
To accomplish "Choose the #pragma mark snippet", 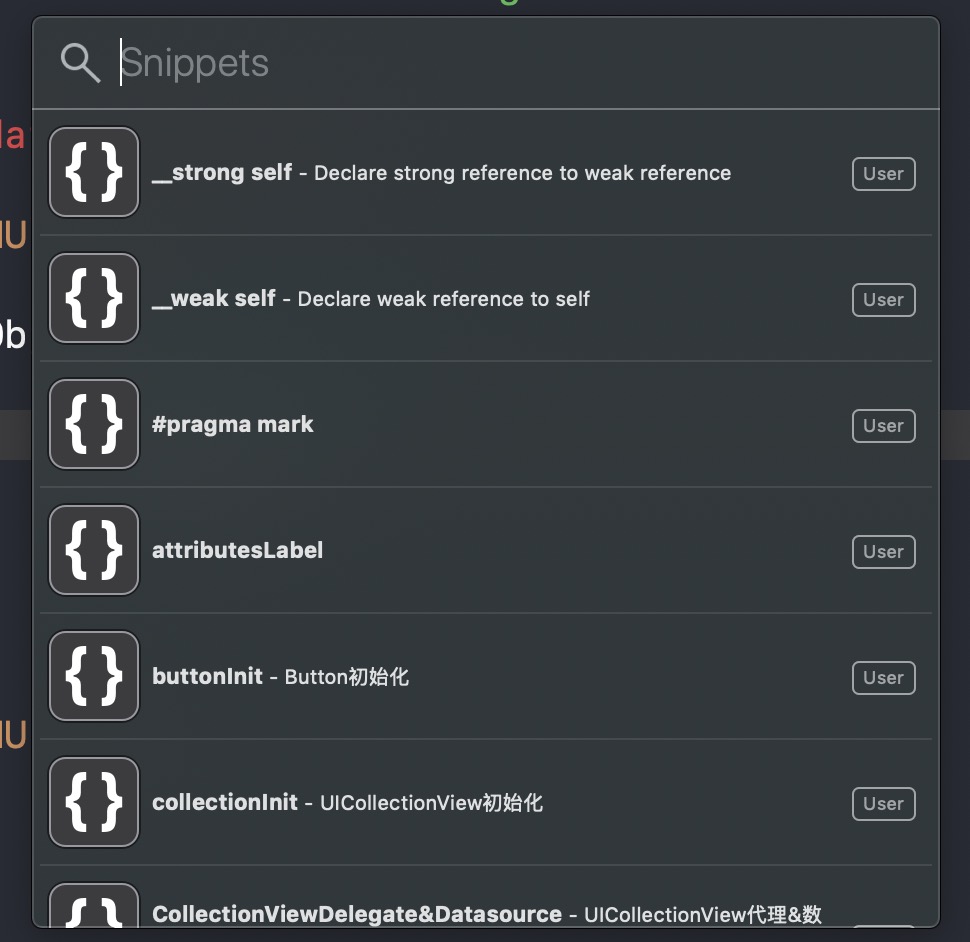I will tap(233, 425).
